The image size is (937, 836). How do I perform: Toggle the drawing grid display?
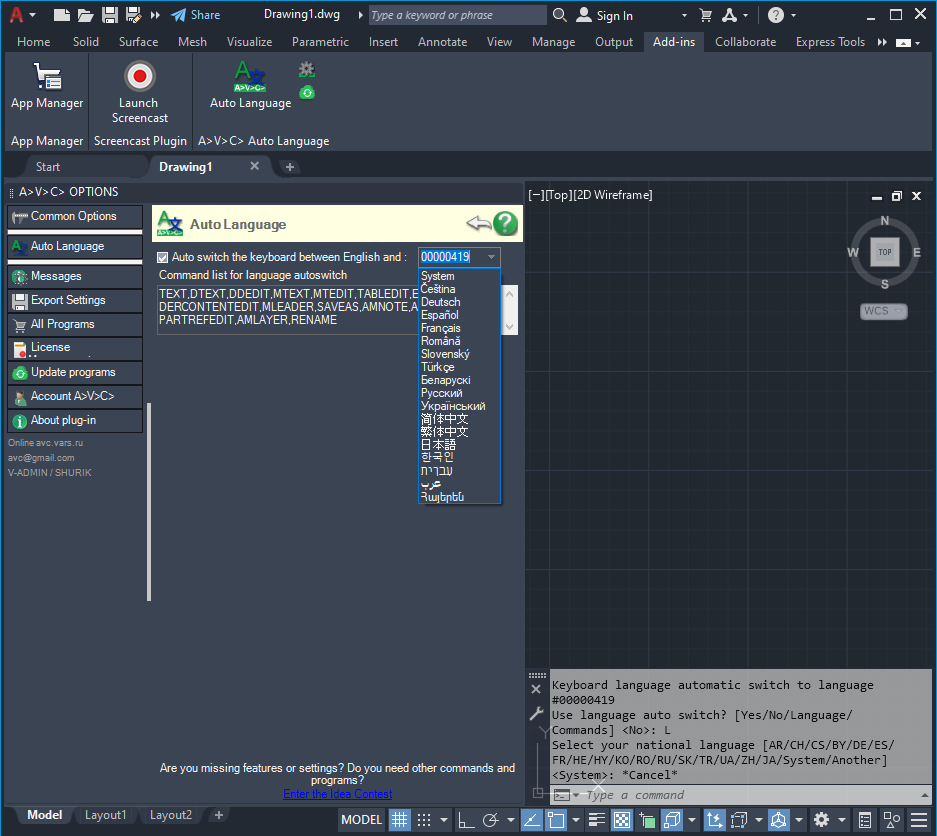click(x=399, y=819)
